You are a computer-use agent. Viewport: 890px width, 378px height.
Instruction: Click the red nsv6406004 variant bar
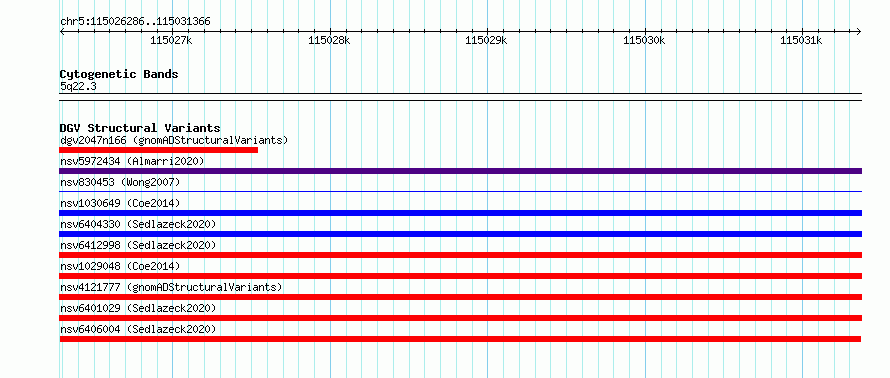point(460,339)
